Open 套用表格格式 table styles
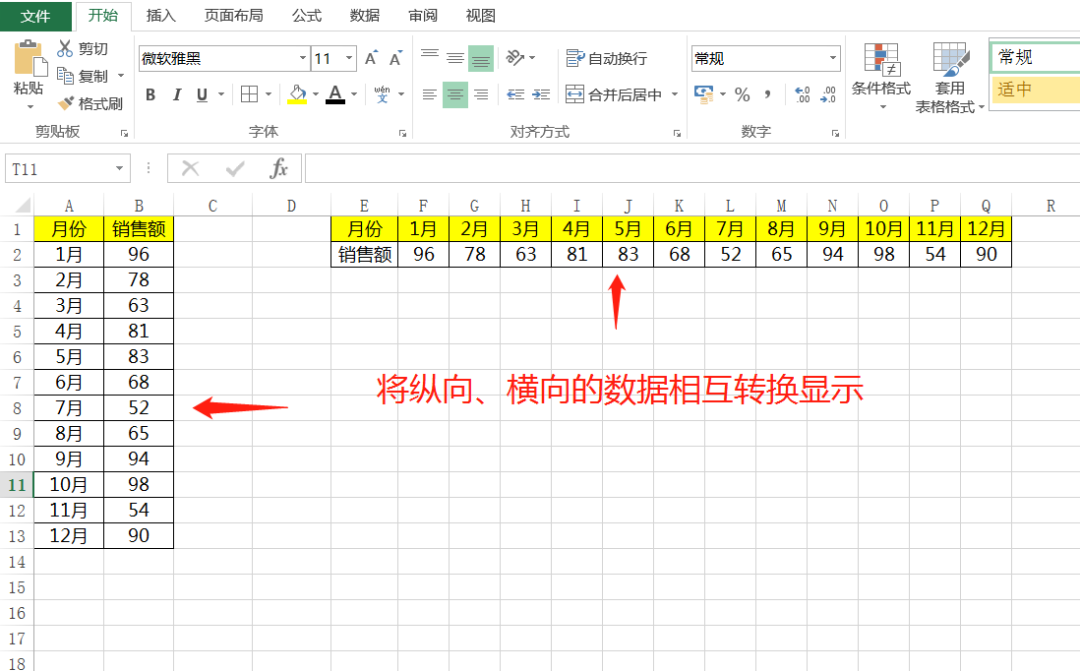This screenshot has height=671, width=1080. [x=950, y=77]
